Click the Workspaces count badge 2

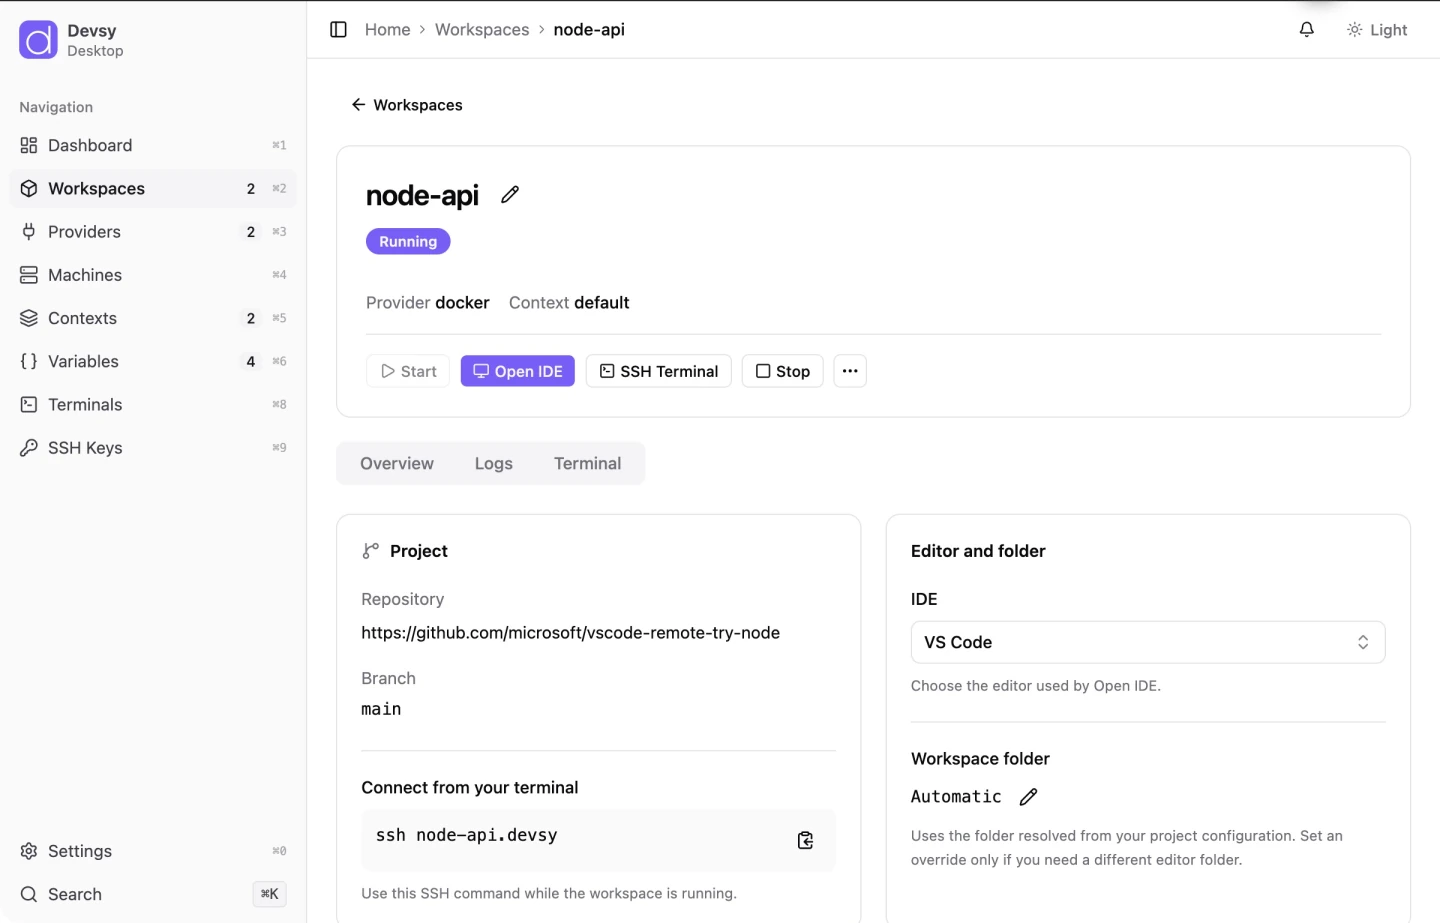point(251,189)
